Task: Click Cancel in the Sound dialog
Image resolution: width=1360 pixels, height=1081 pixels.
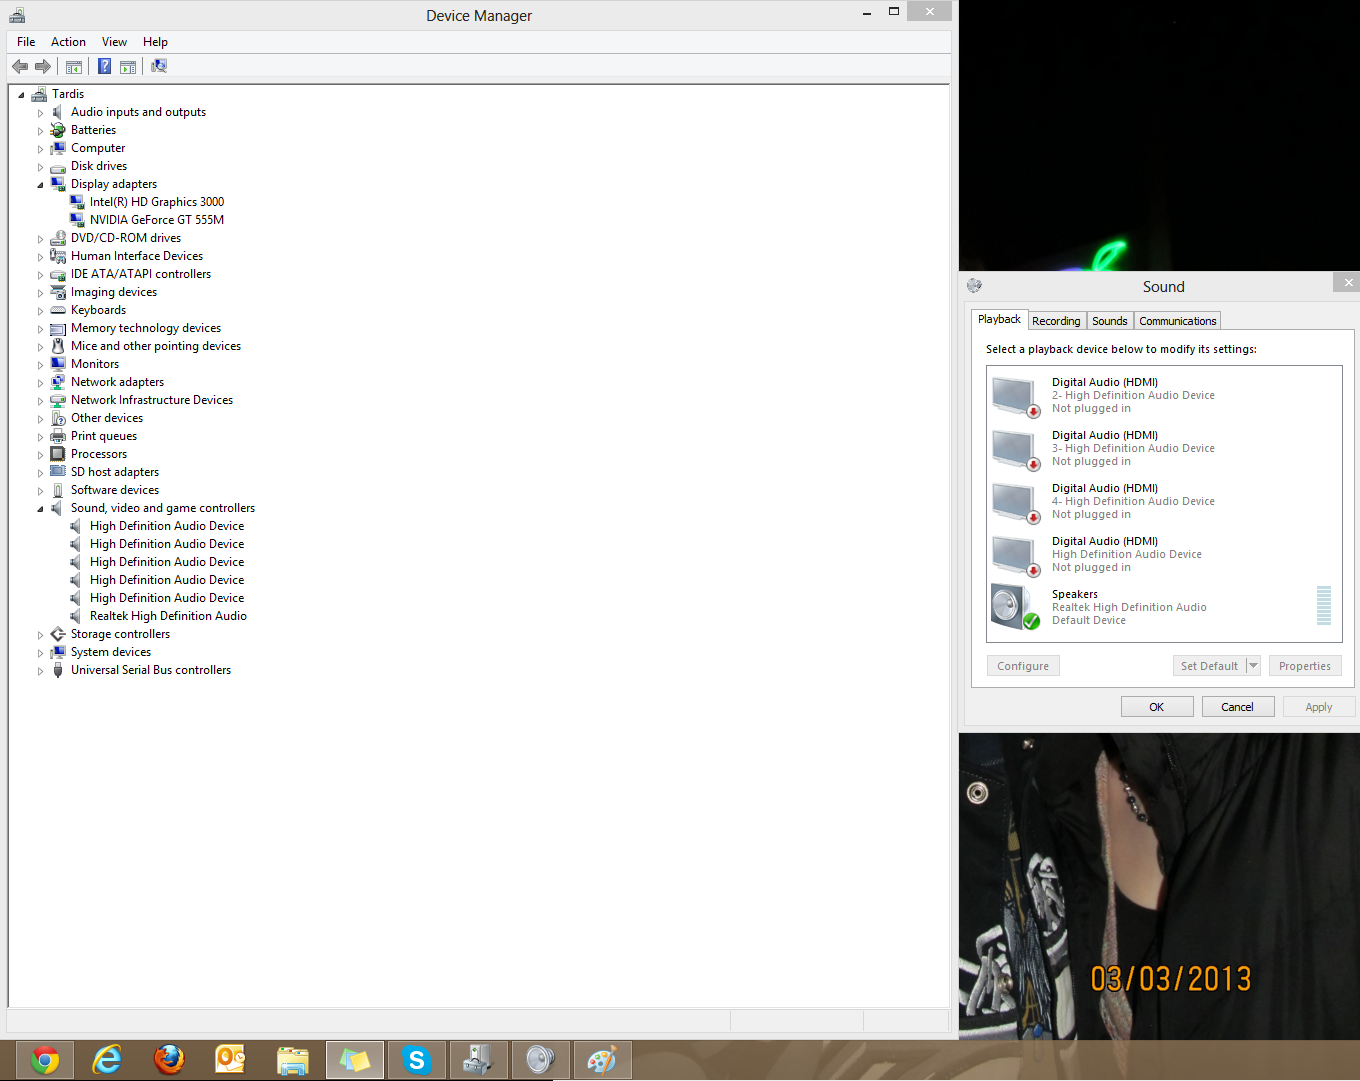Action: [1237, 707]
